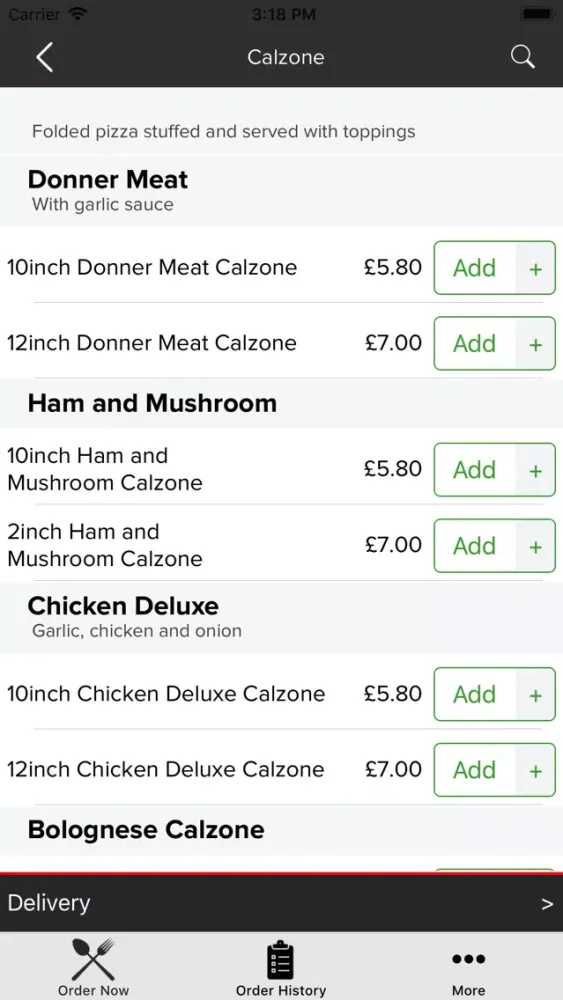Open the search magnifier icon
Image resolution: width=563 pixels, height=1000 pixels.
point(522,57)
